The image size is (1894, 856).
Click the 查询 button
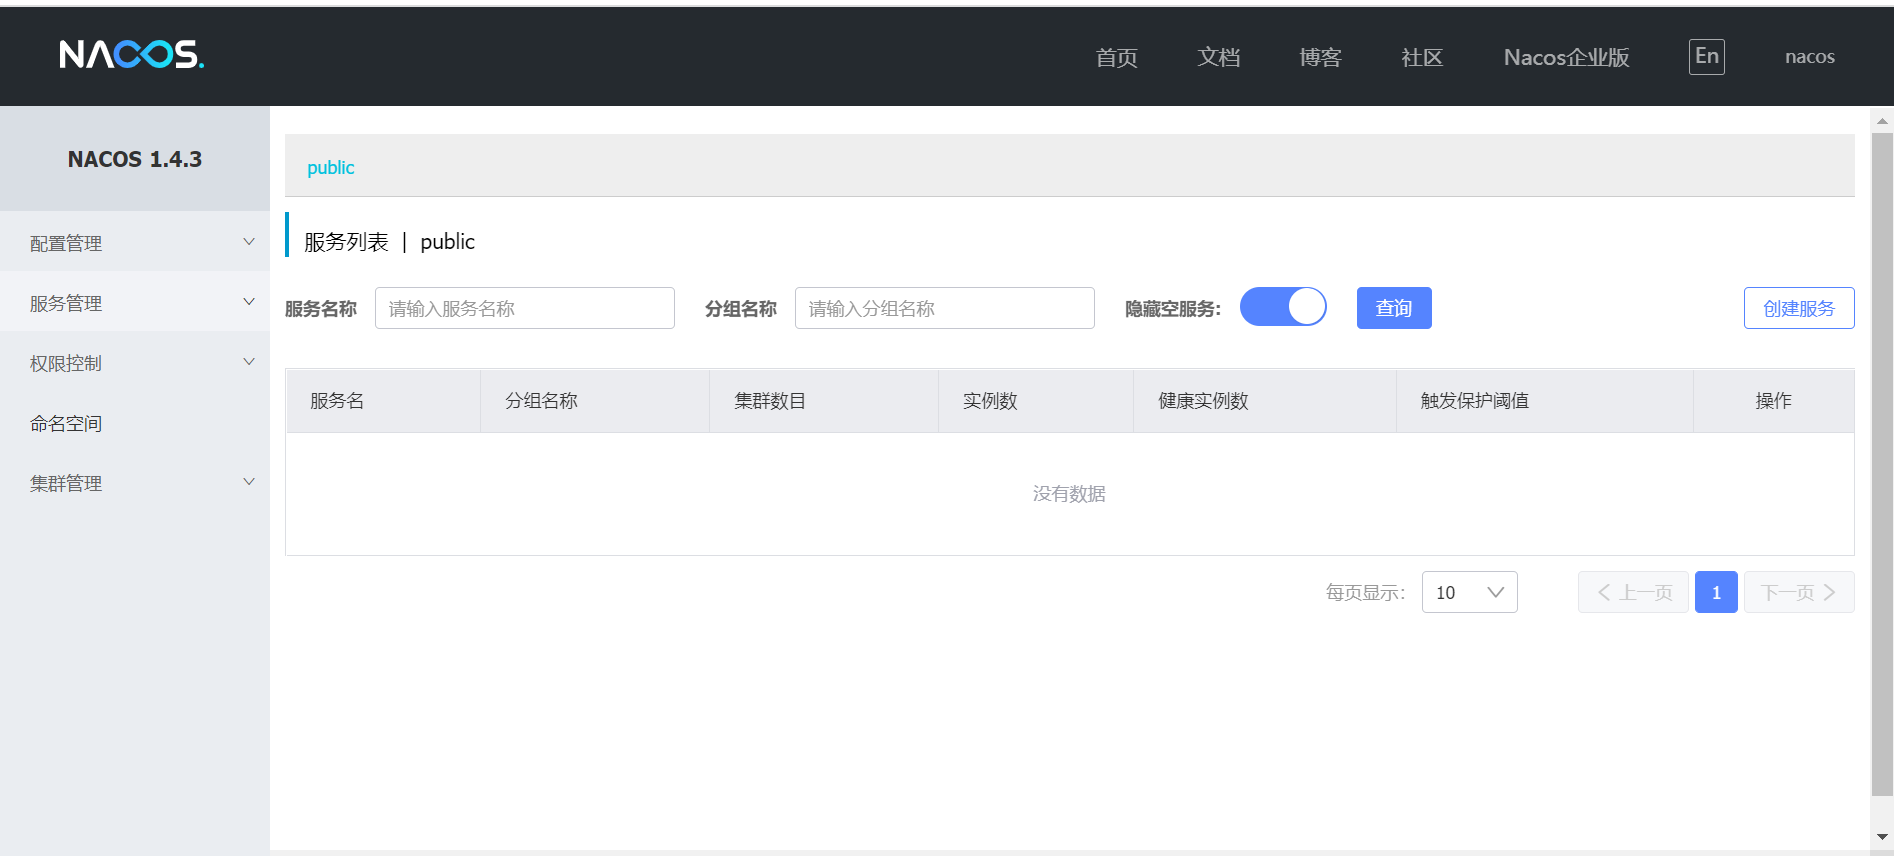1394,308
